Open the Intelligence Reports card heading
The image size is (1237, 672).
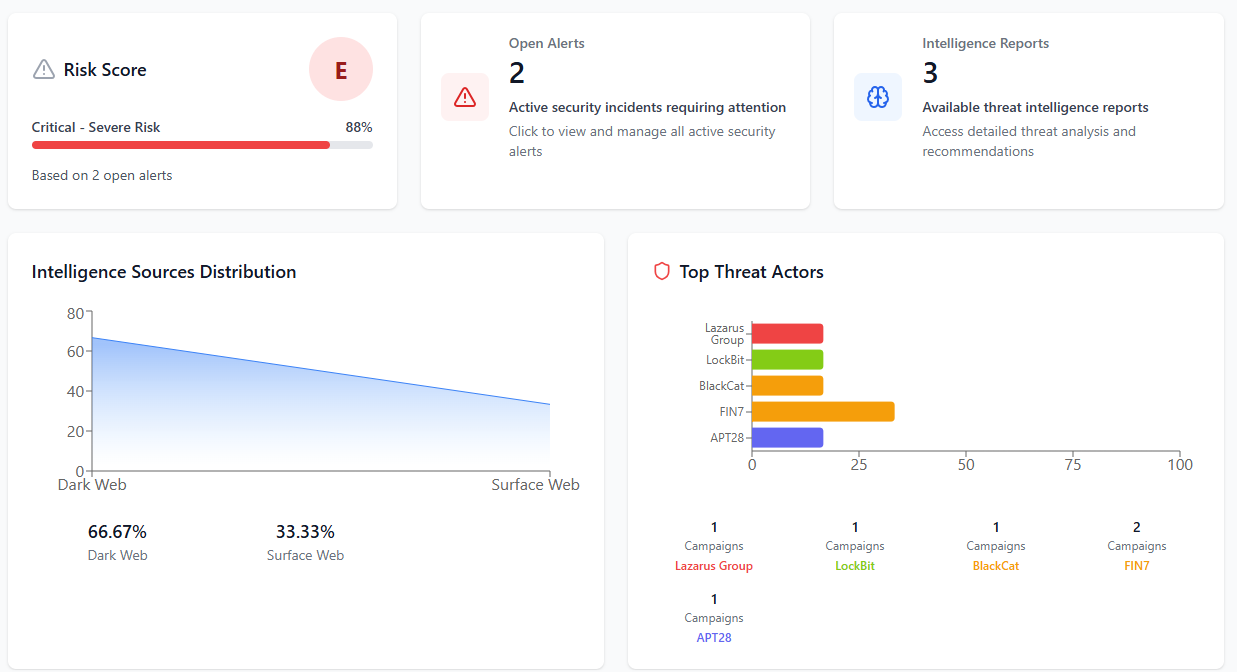coord(985,43)
